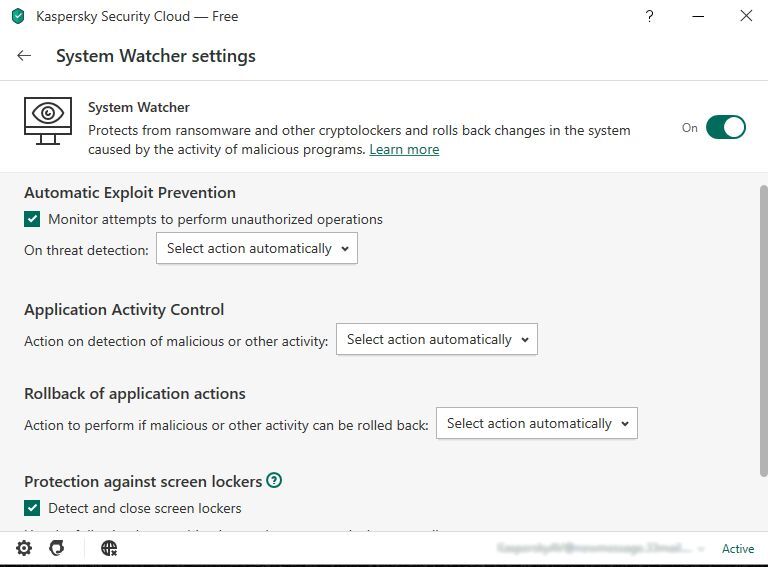Open screen lockers help circle icon
This screenshot has height=567, width=768.
tap(274, 480)
